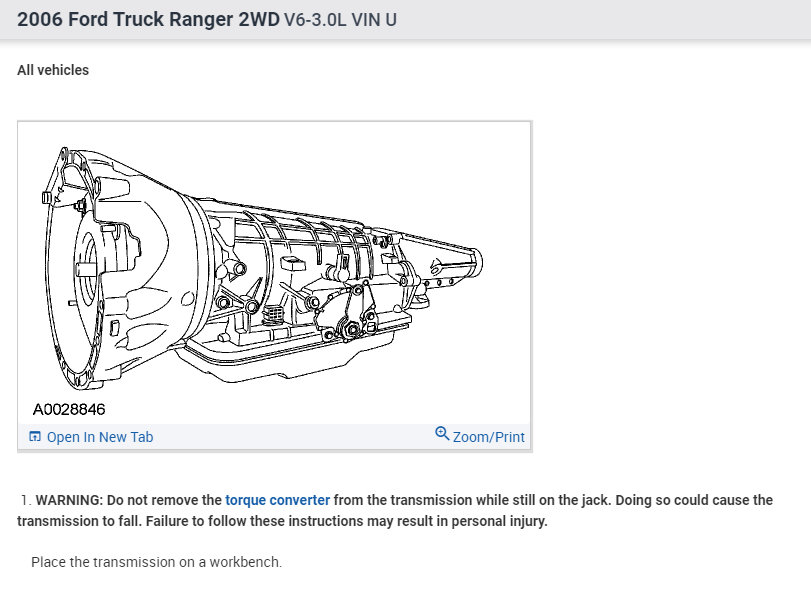Follow the torque converter hyperlink
Viewport: 811px width, 601px height.
pyautogui.click(x=277, y=500)
